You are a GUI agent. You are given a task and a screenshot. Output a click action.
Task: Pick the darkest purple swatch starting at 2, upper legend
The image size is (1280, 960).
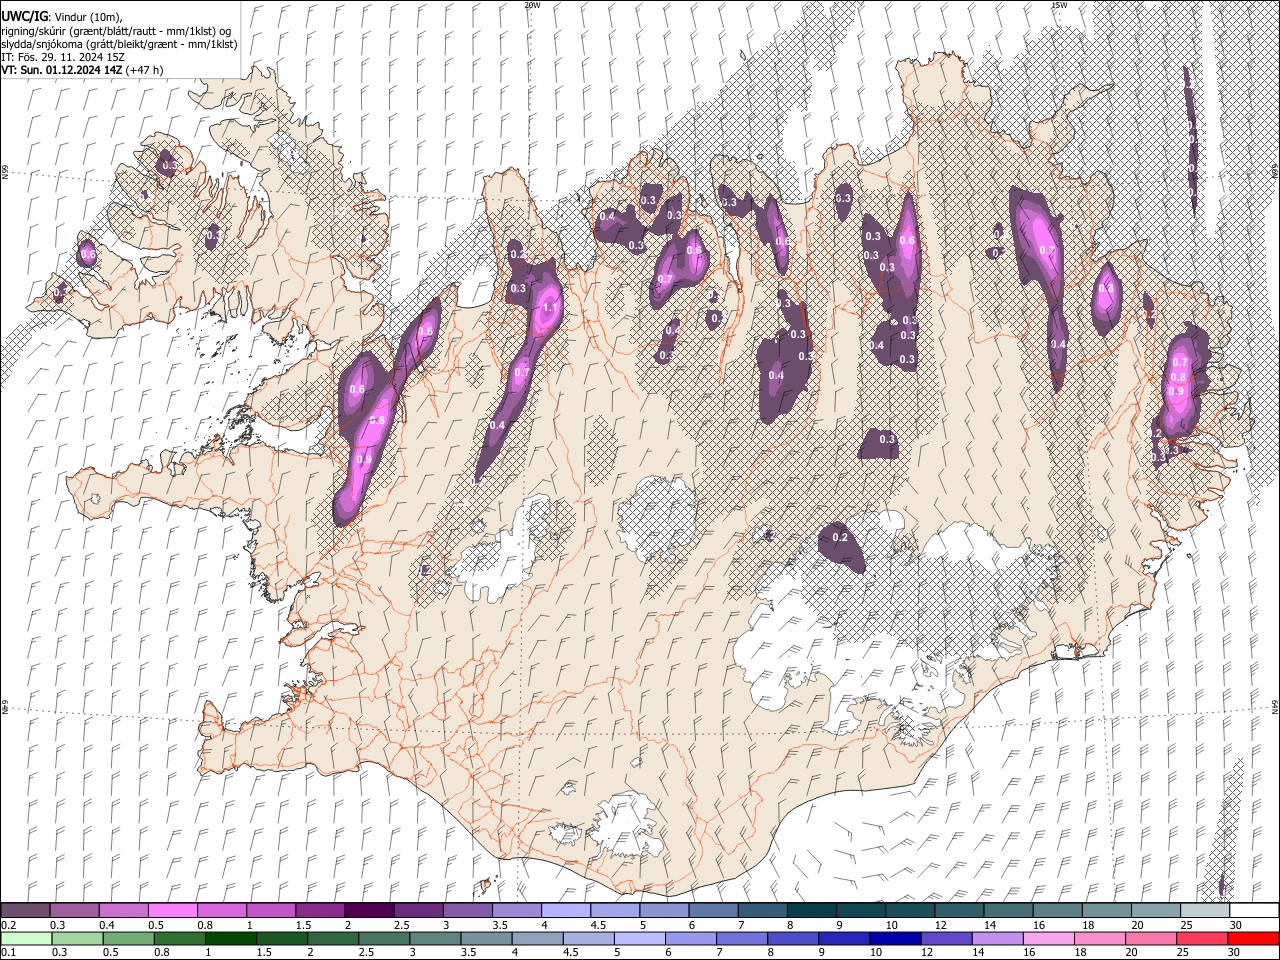[369, 910]
